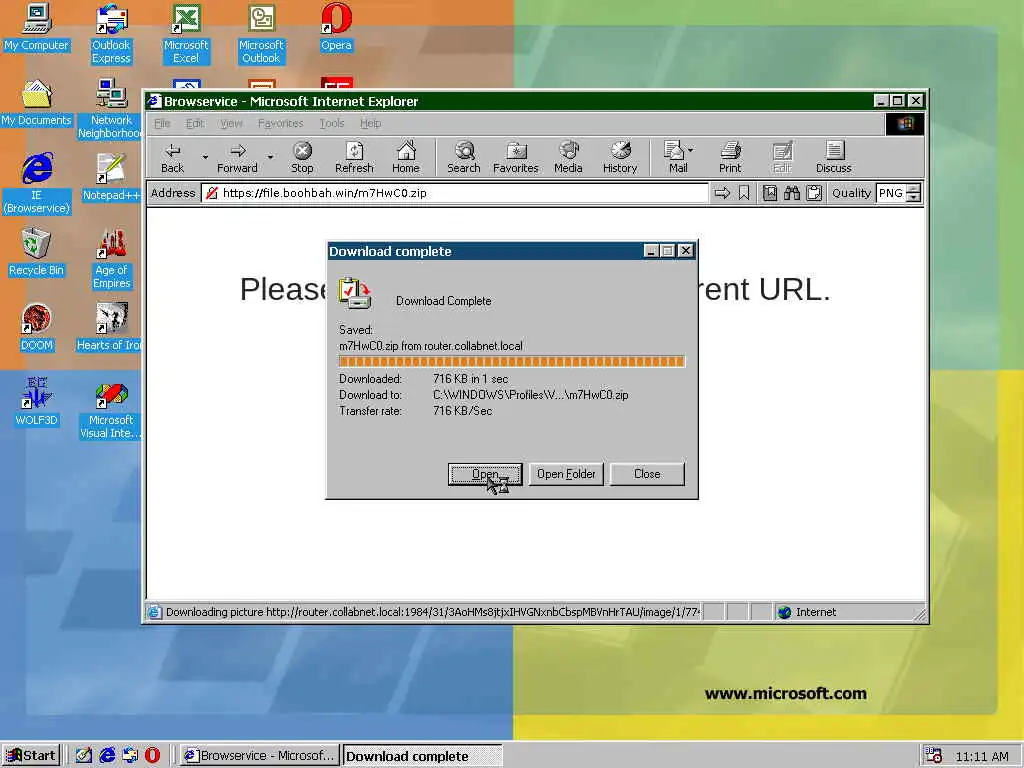Click the Quality stepper down arrow

pos(914,198)
